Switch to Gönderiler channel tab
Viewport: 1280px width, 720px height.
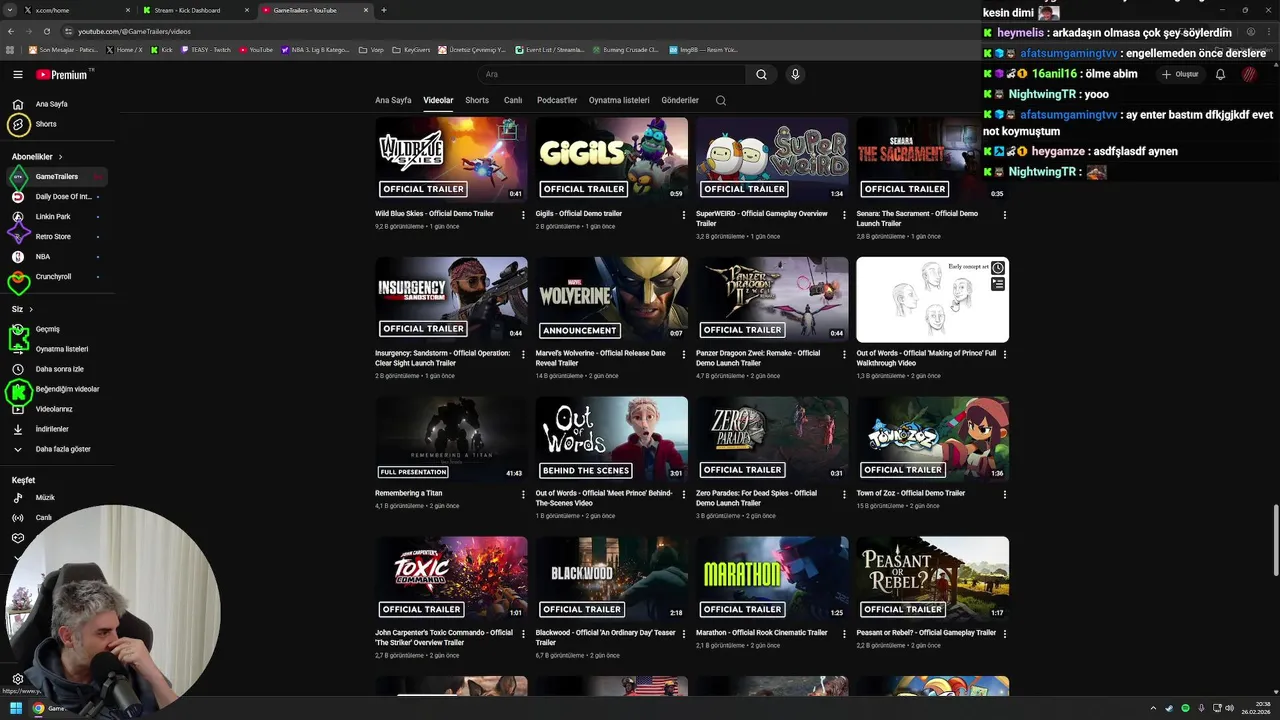coord(680,100)
